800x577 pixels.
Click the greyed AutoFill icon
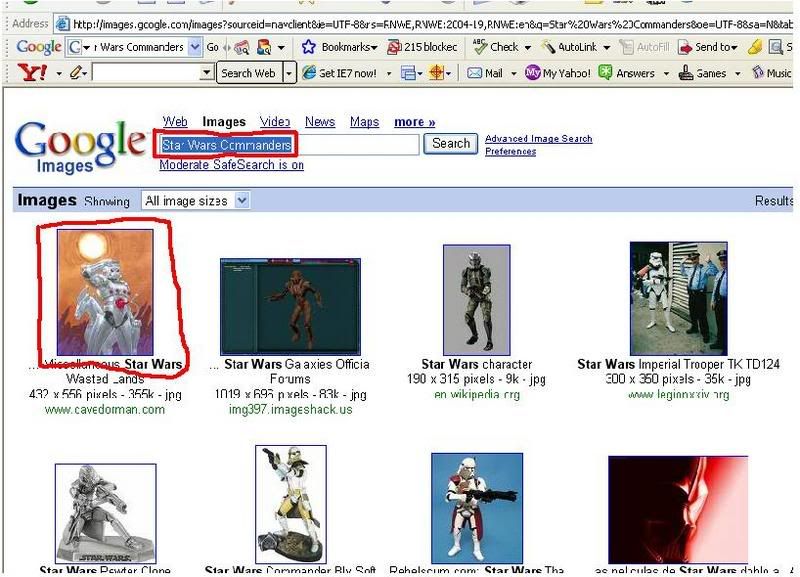point(626,47)
